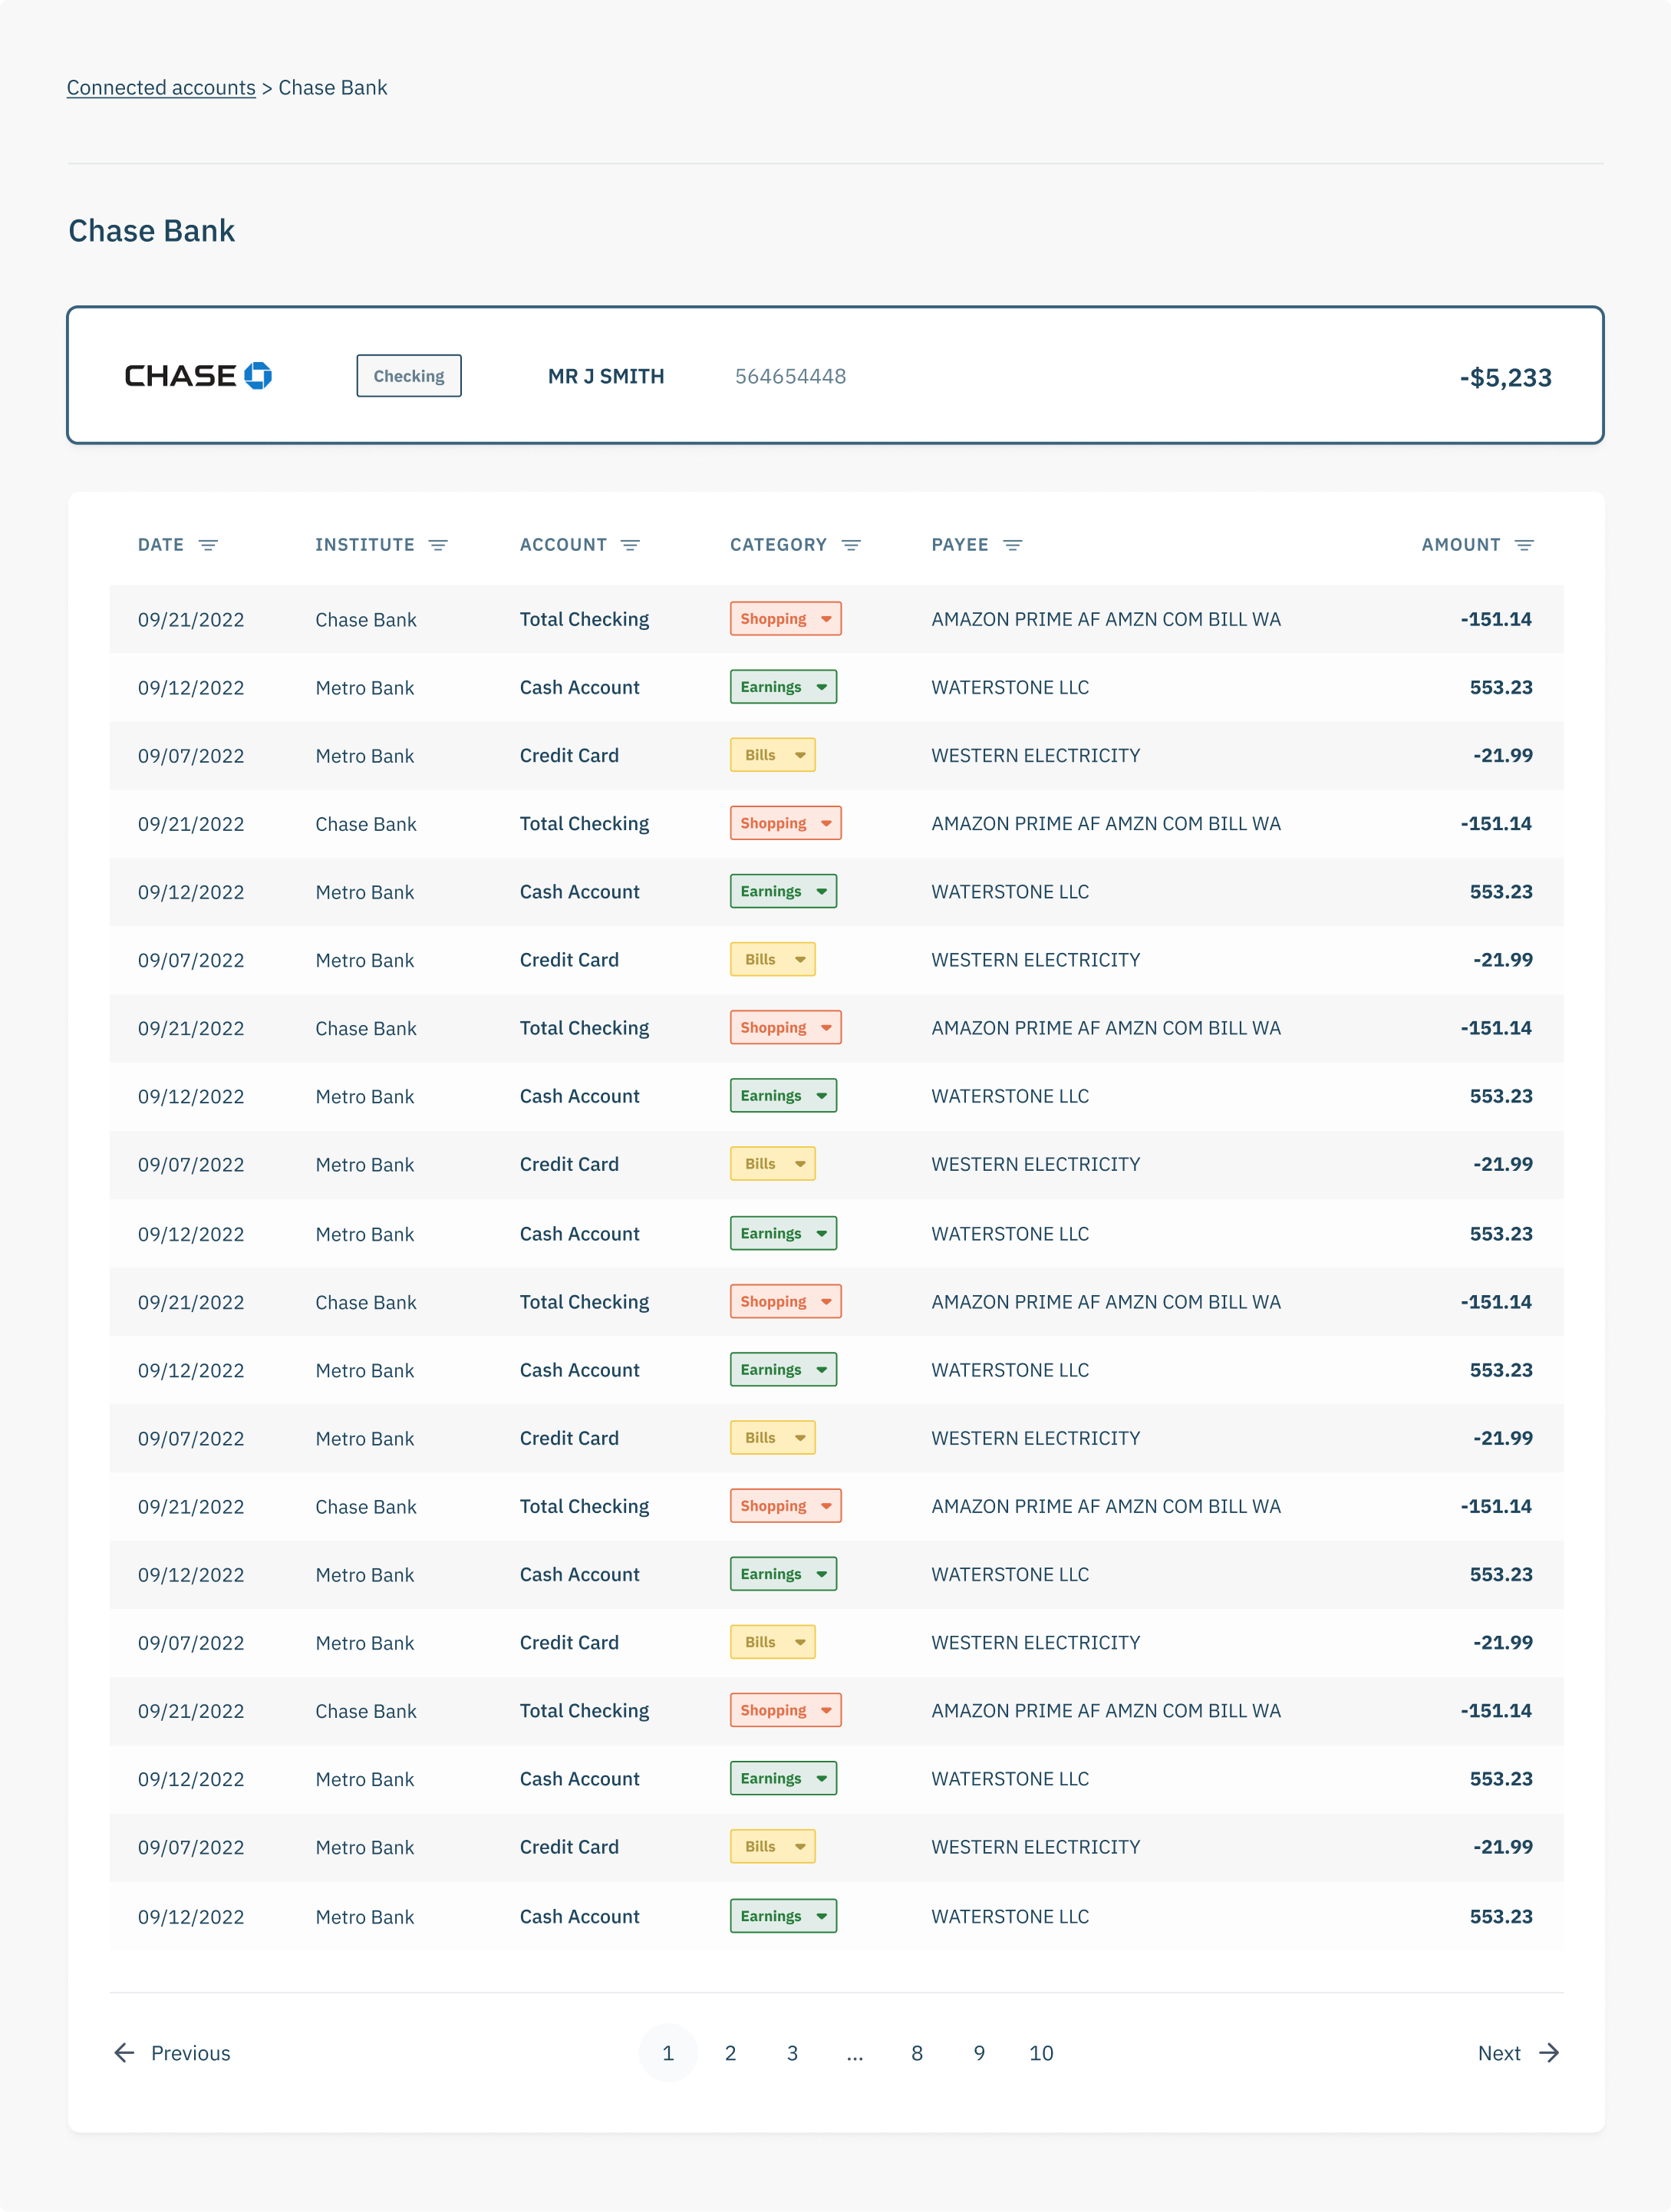Viewport: 1671px width, 2212px height.
Task: Click the AMOUNT column filter icon
Action: [1524, 545]
